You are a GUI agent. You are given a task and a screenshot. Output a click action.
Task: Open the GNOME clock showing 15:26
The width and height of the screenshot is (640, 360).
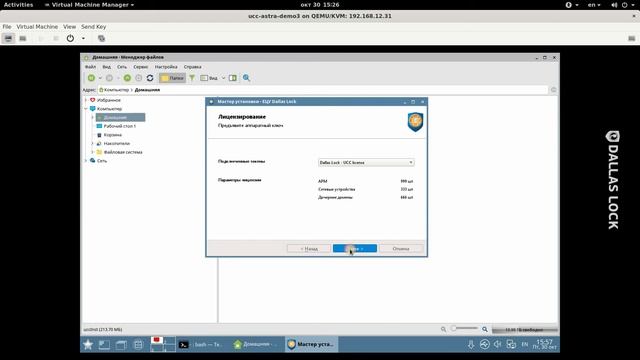pyautogui.click(x=320, y=5)
